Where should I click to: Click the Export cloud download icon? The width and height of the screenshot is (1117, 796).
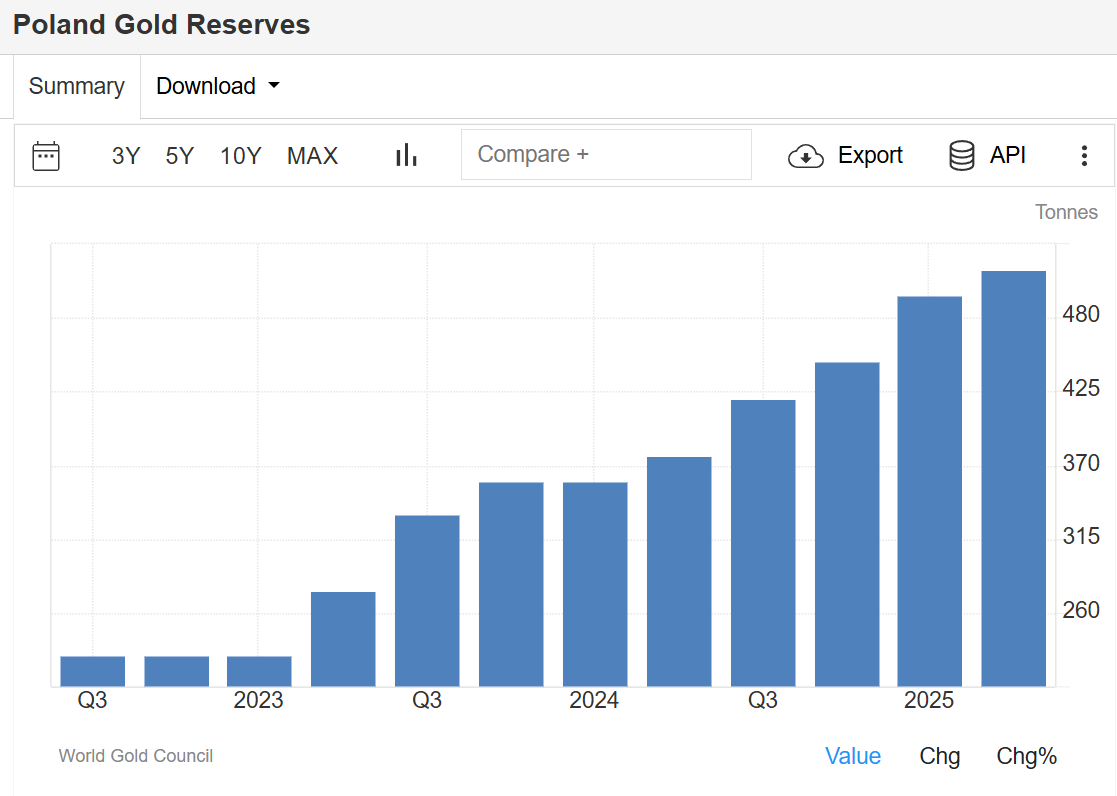pos(805,156)
